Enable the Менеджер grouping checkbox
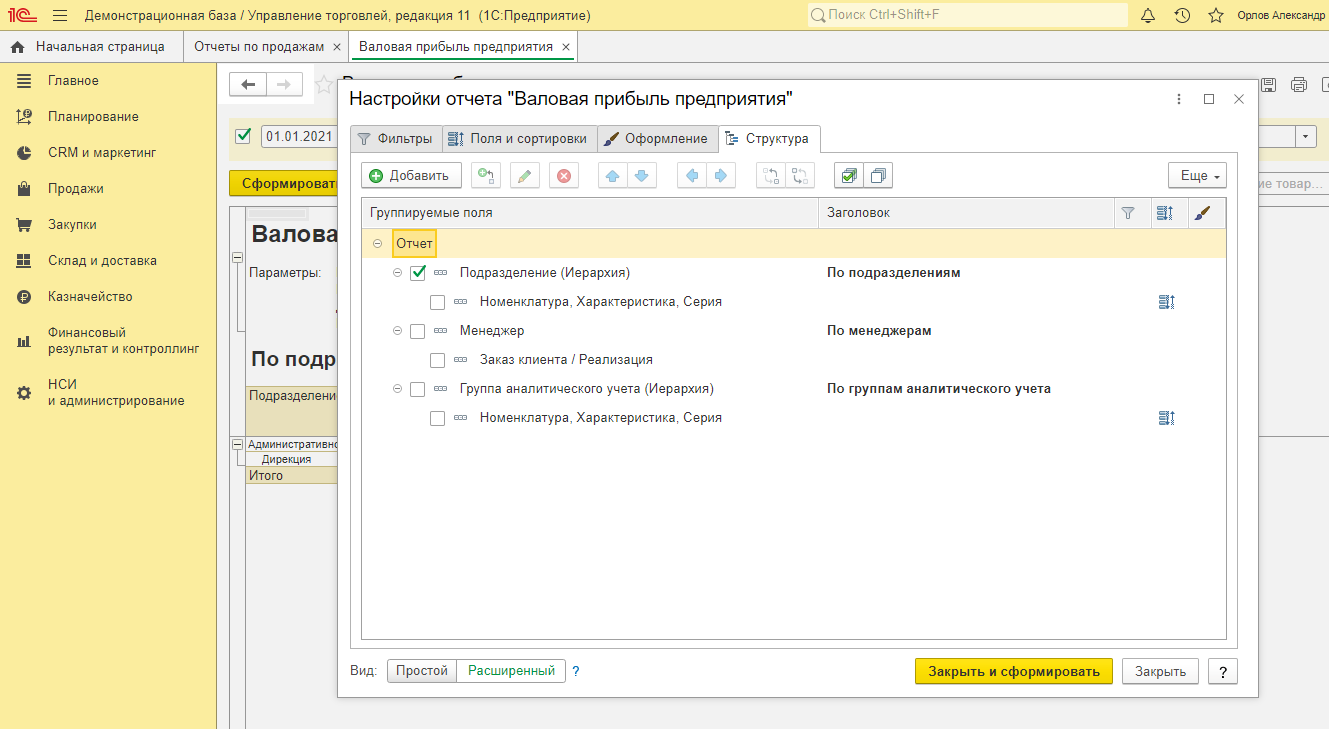Viewport: 1329px width, 730px height. pyautogui.click(x=418, y=331)
